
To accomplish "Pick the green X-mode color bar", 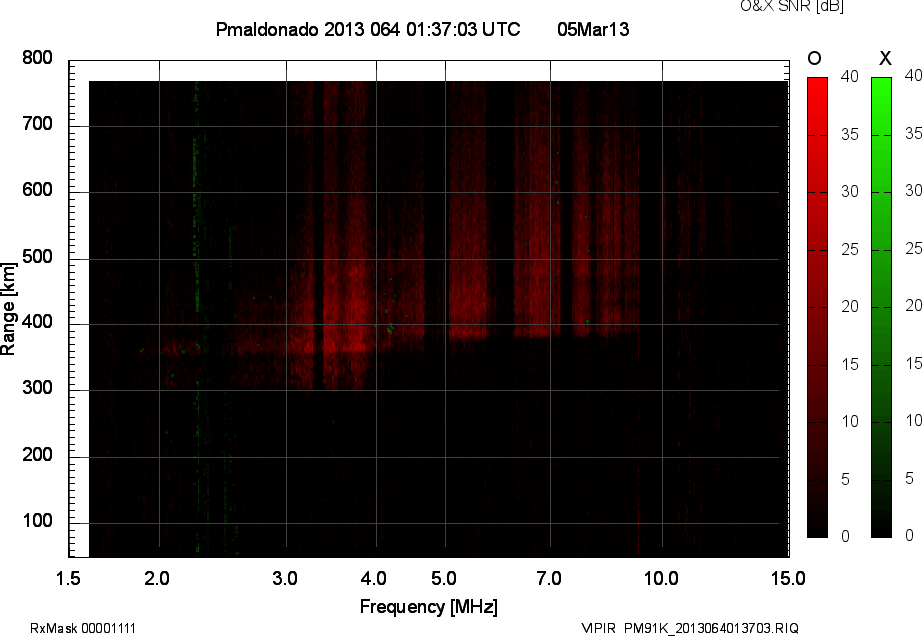I will tap(881, 307).
